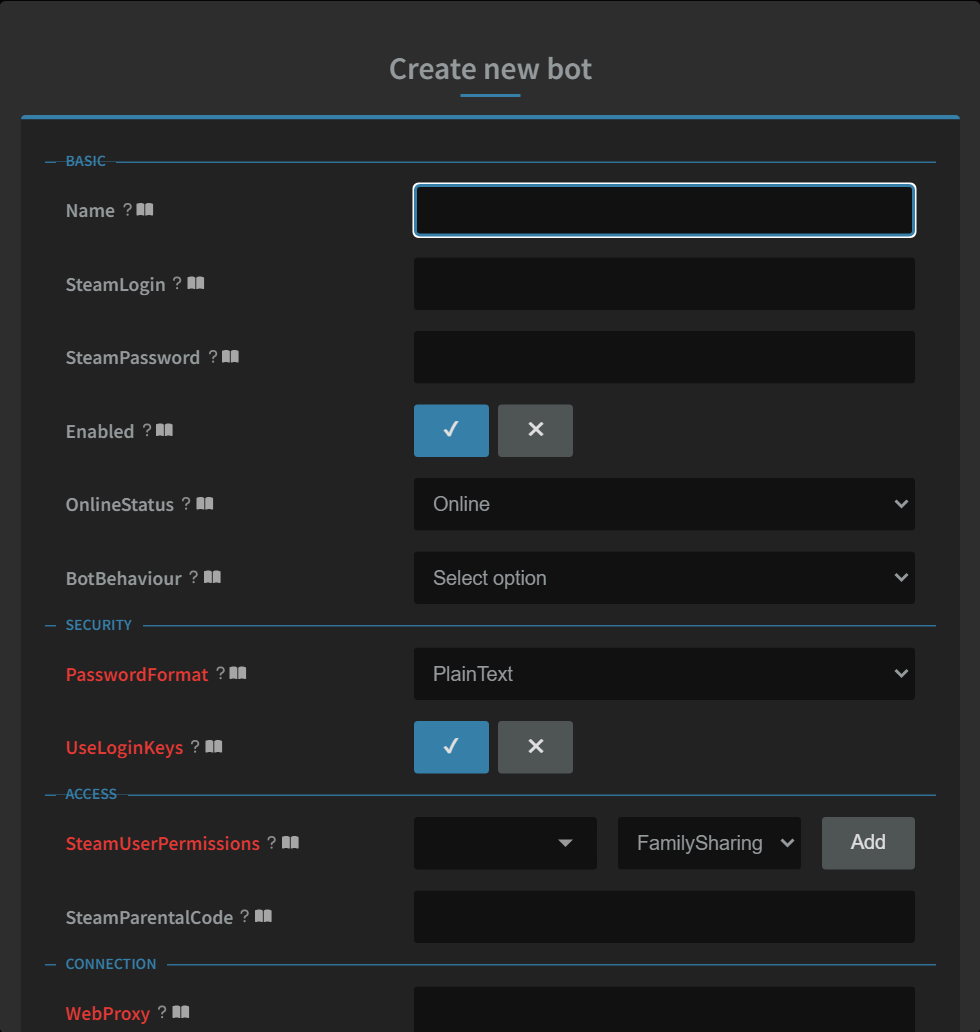Click the WebProxy question mark help

click(x=162, y=1012)
